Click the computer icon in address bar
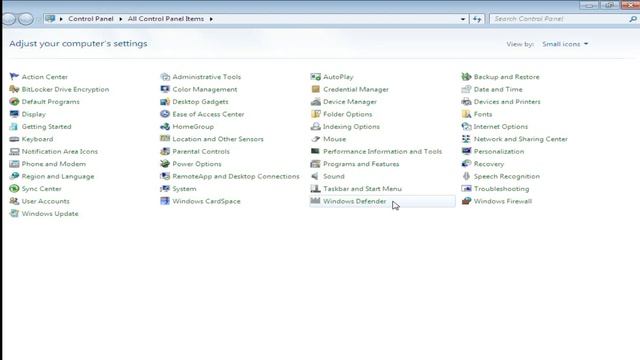The width and height of the screenshot is (640, 360). pos(50,19)
